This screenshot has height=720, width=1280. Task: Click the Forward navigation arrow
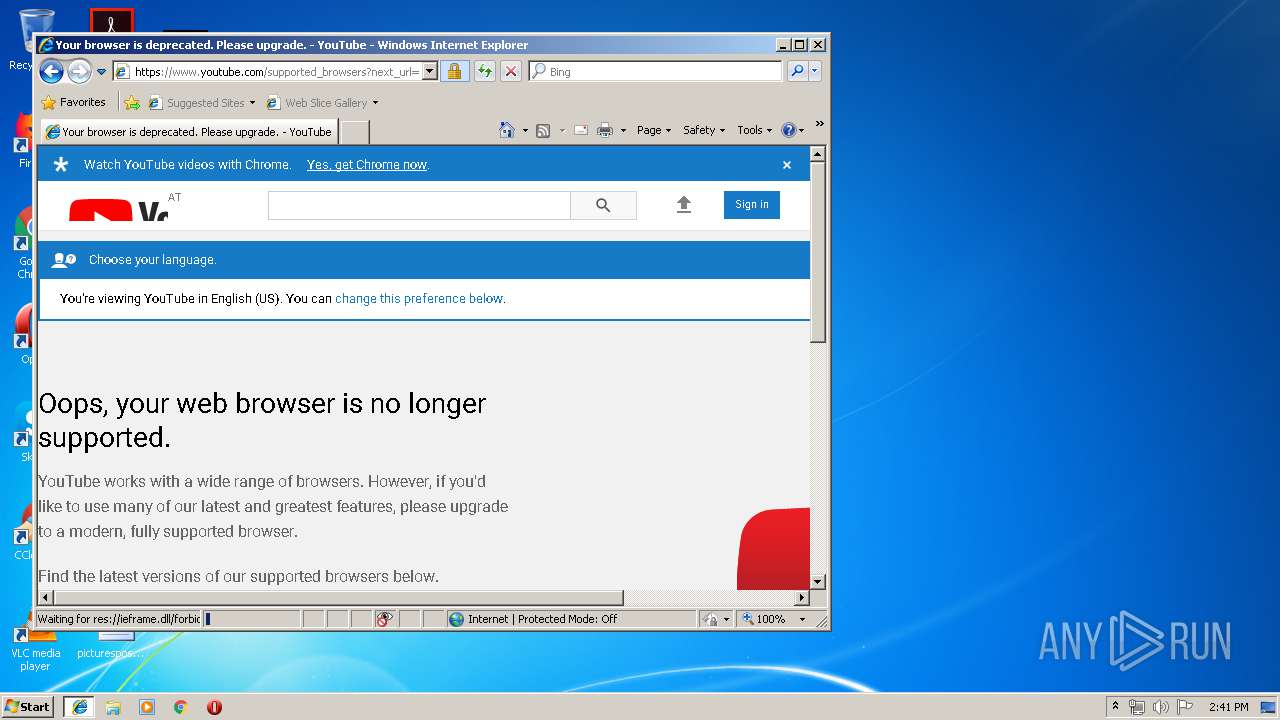pos(79,71)
